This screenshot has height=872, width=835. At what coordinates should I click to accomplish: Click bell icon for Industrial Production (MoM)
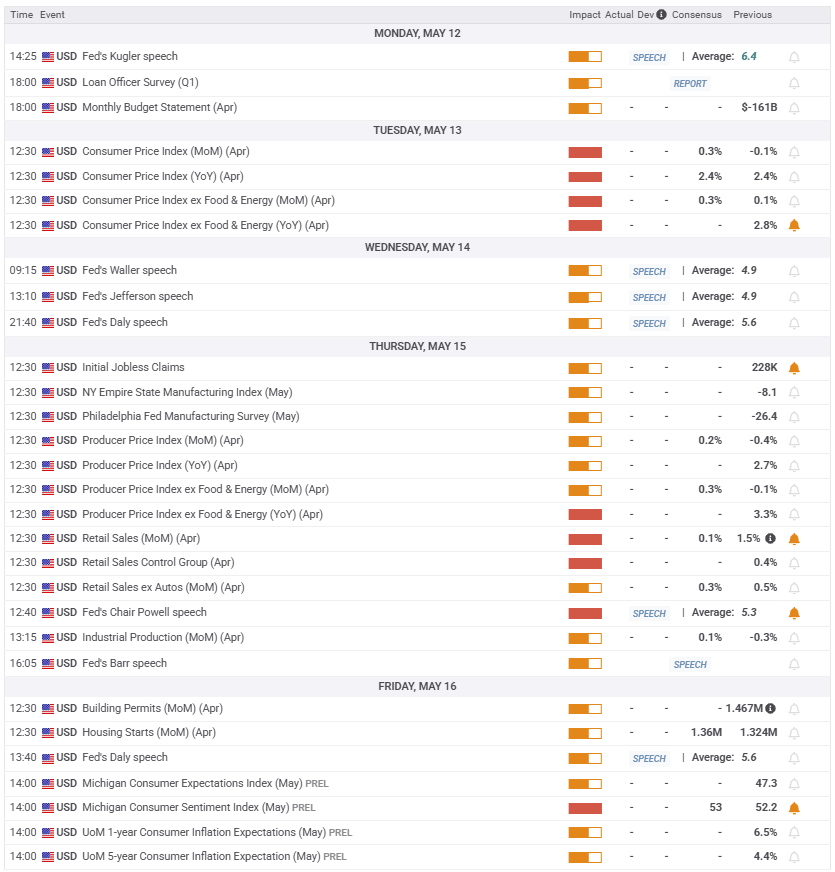[794, 638]
